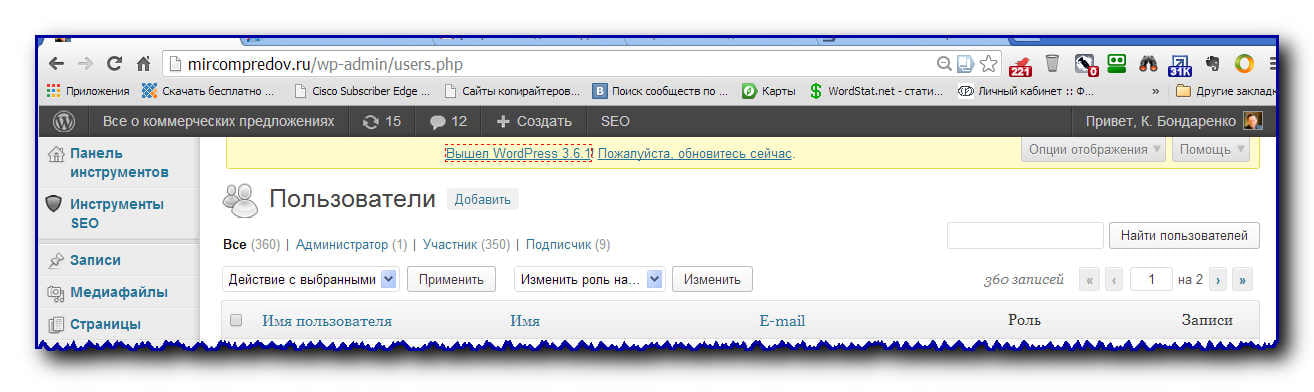
Task: Open Панель инструментов in the sidebar
Action: point(118,163)
